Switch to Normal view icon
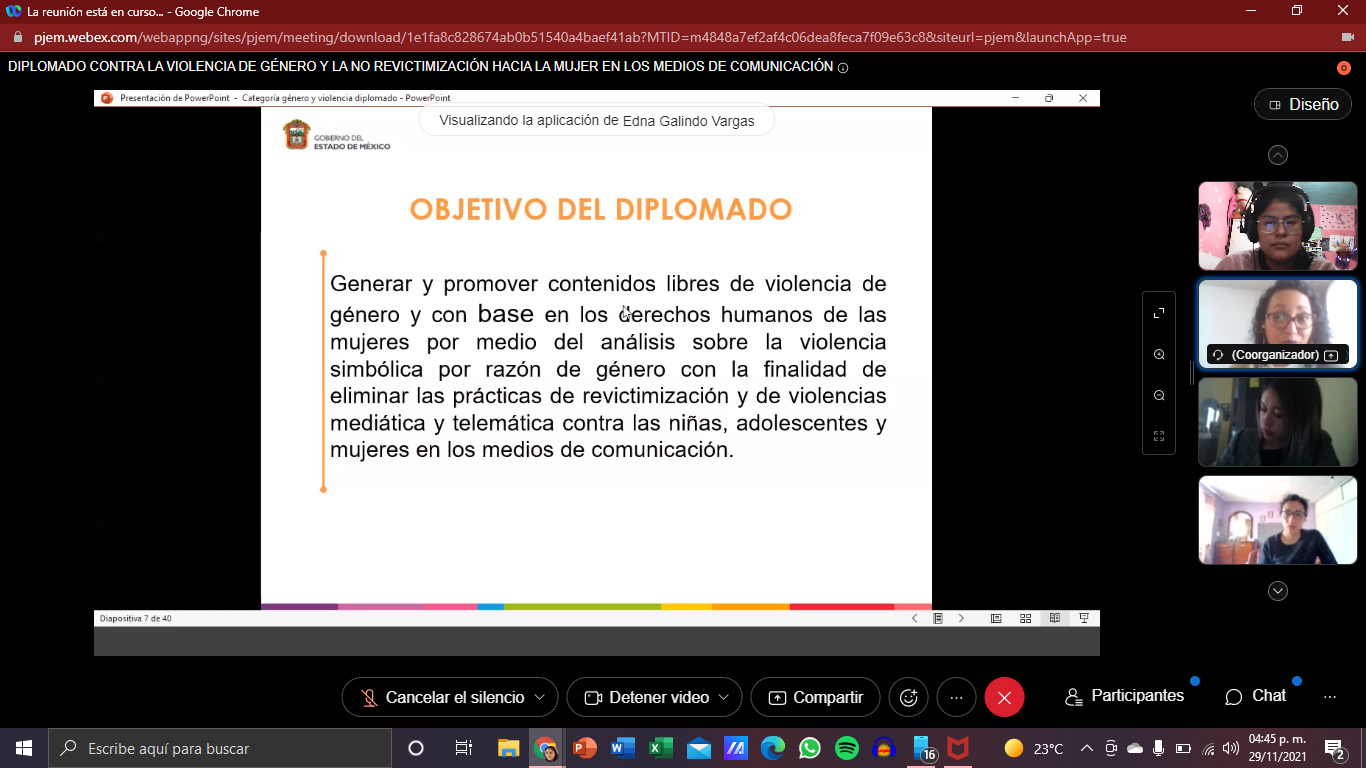The width and height of the screenshot is (1366, 768). pos(996,618)
